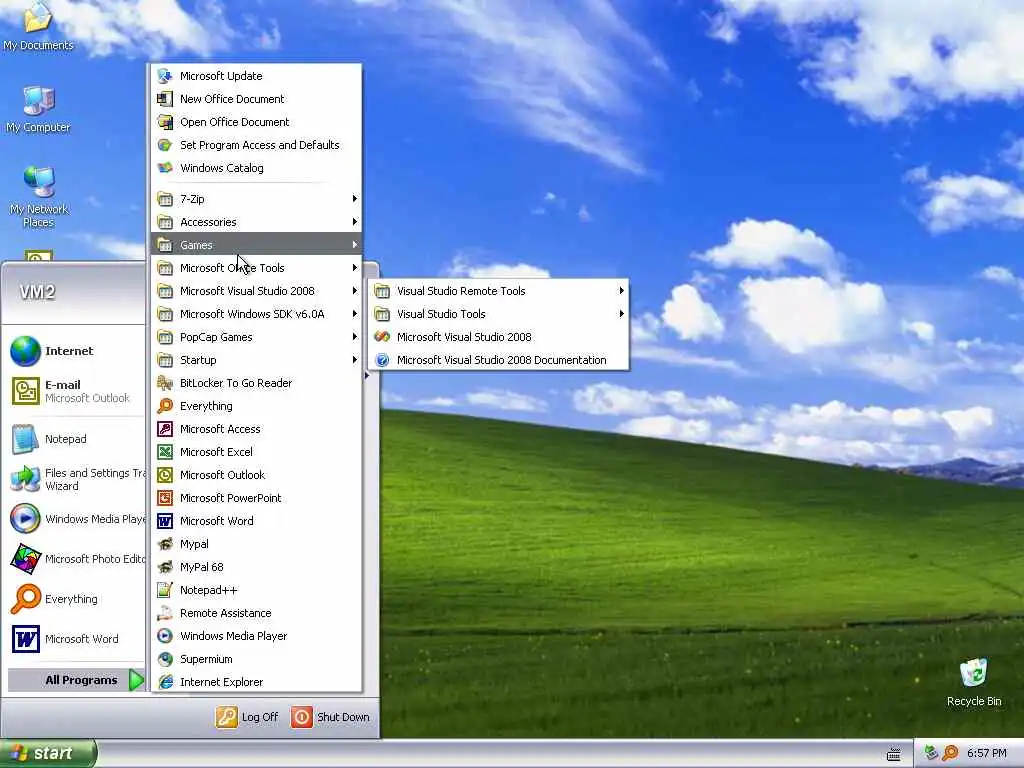
Task: Click the Notepad++ icon
Action: click(x=165, y=590)
